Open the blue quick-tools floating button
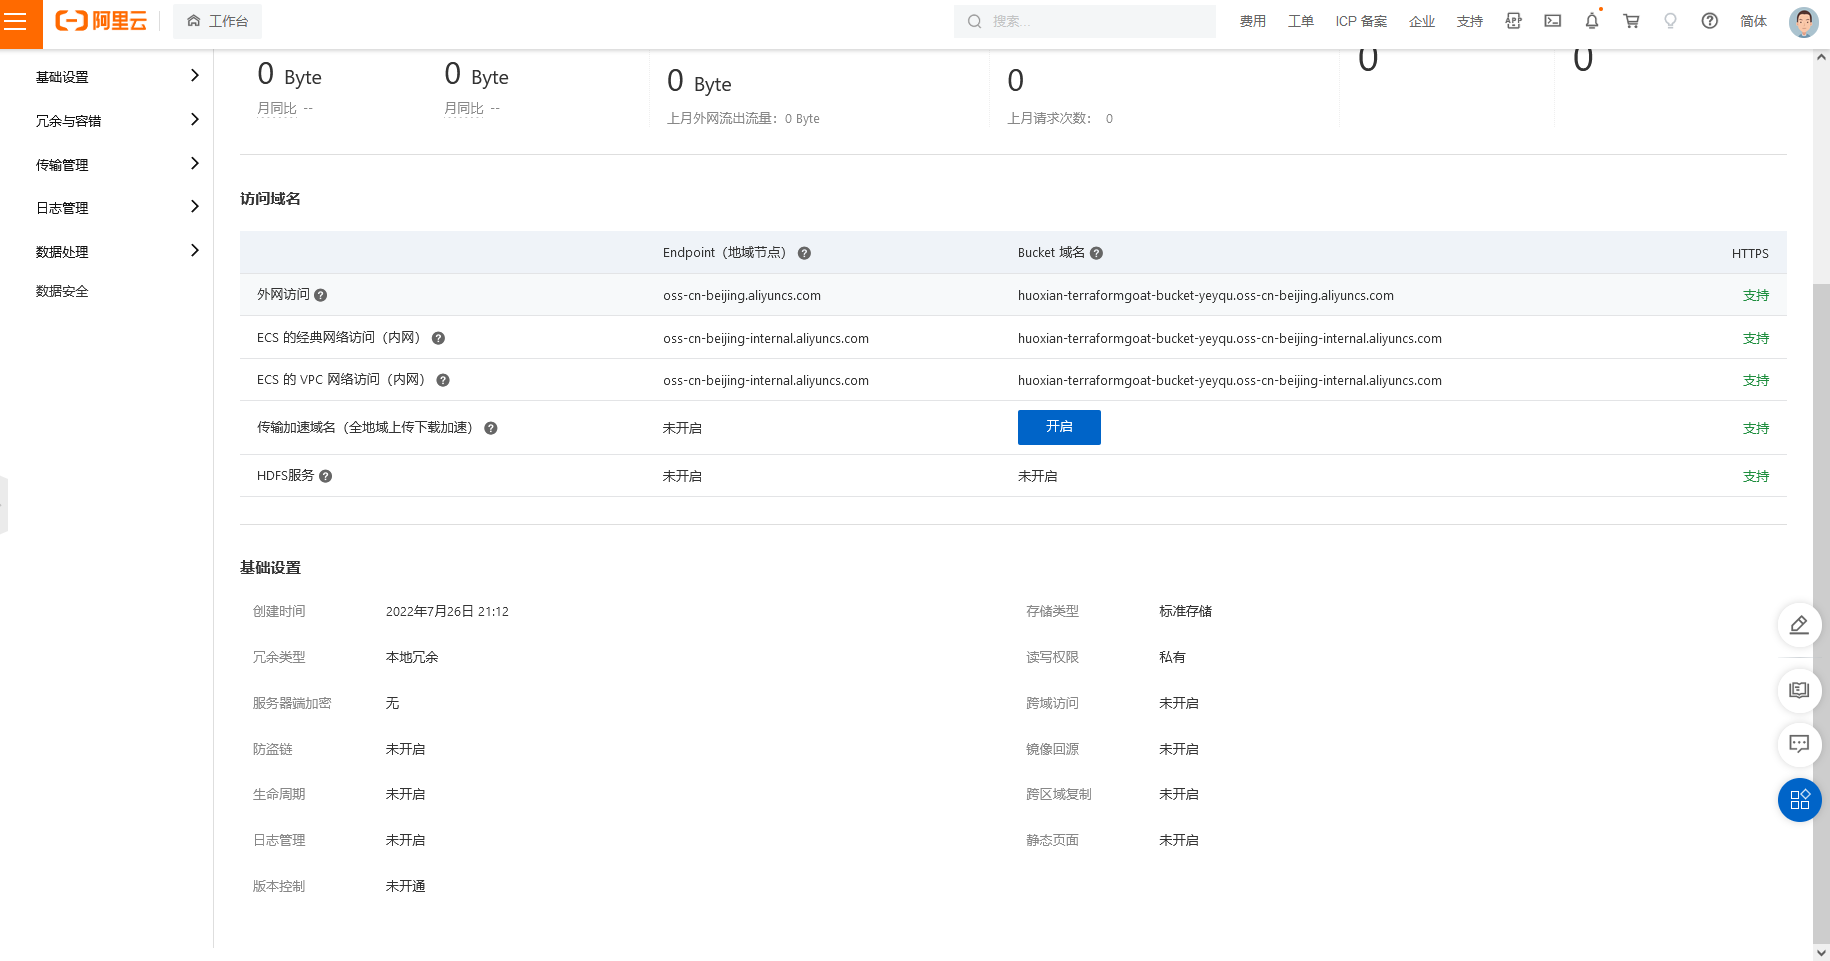Screen dimensions: 1830x961 [1799, 800]
